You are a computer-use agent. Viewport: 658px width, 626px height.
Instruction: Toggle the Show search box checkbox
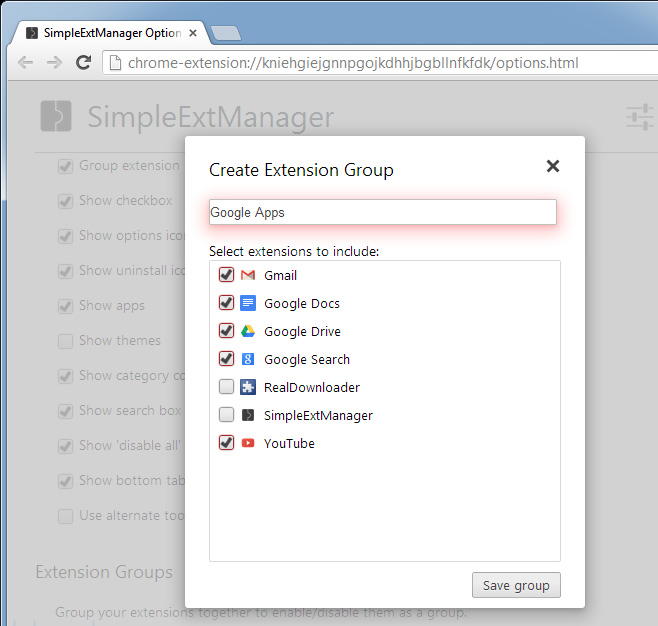click(65, 411)
